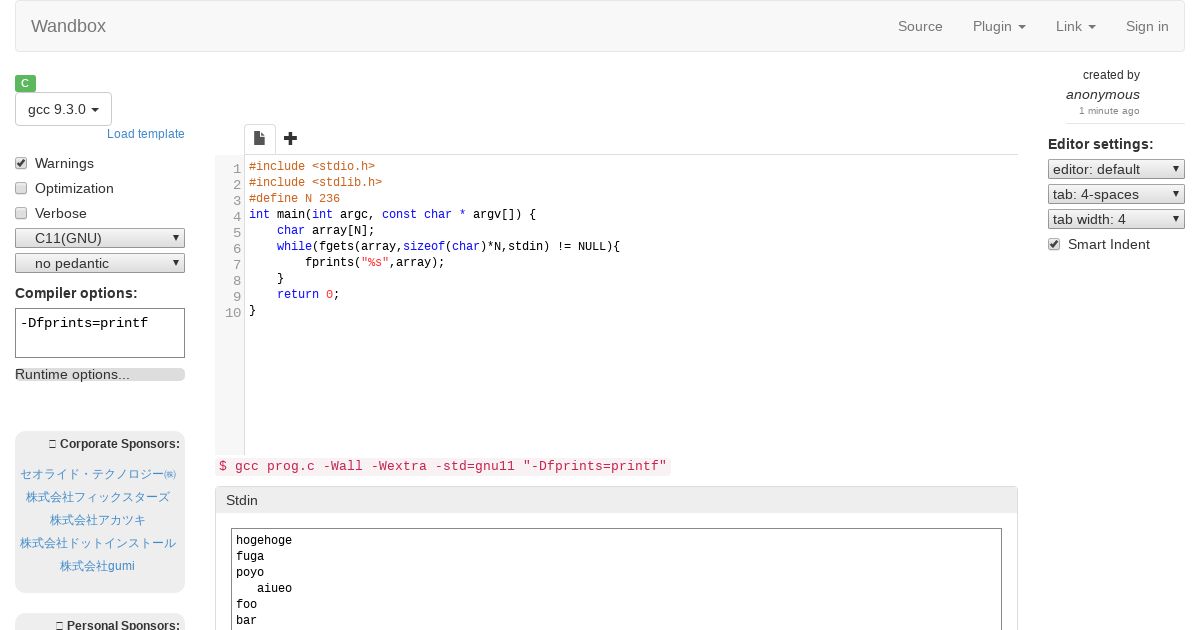Click the fprints code line in editor

[374, 262]
